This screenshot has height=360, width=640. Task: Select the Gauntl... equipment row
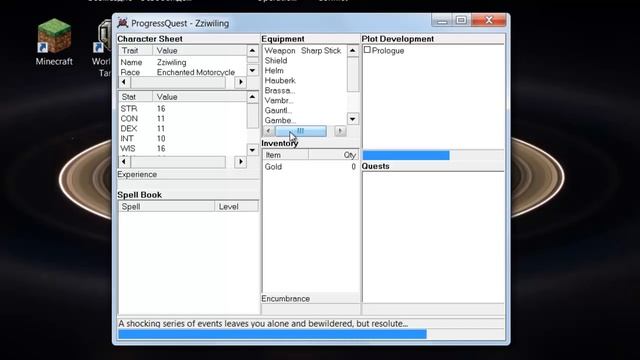pos(305,111)
